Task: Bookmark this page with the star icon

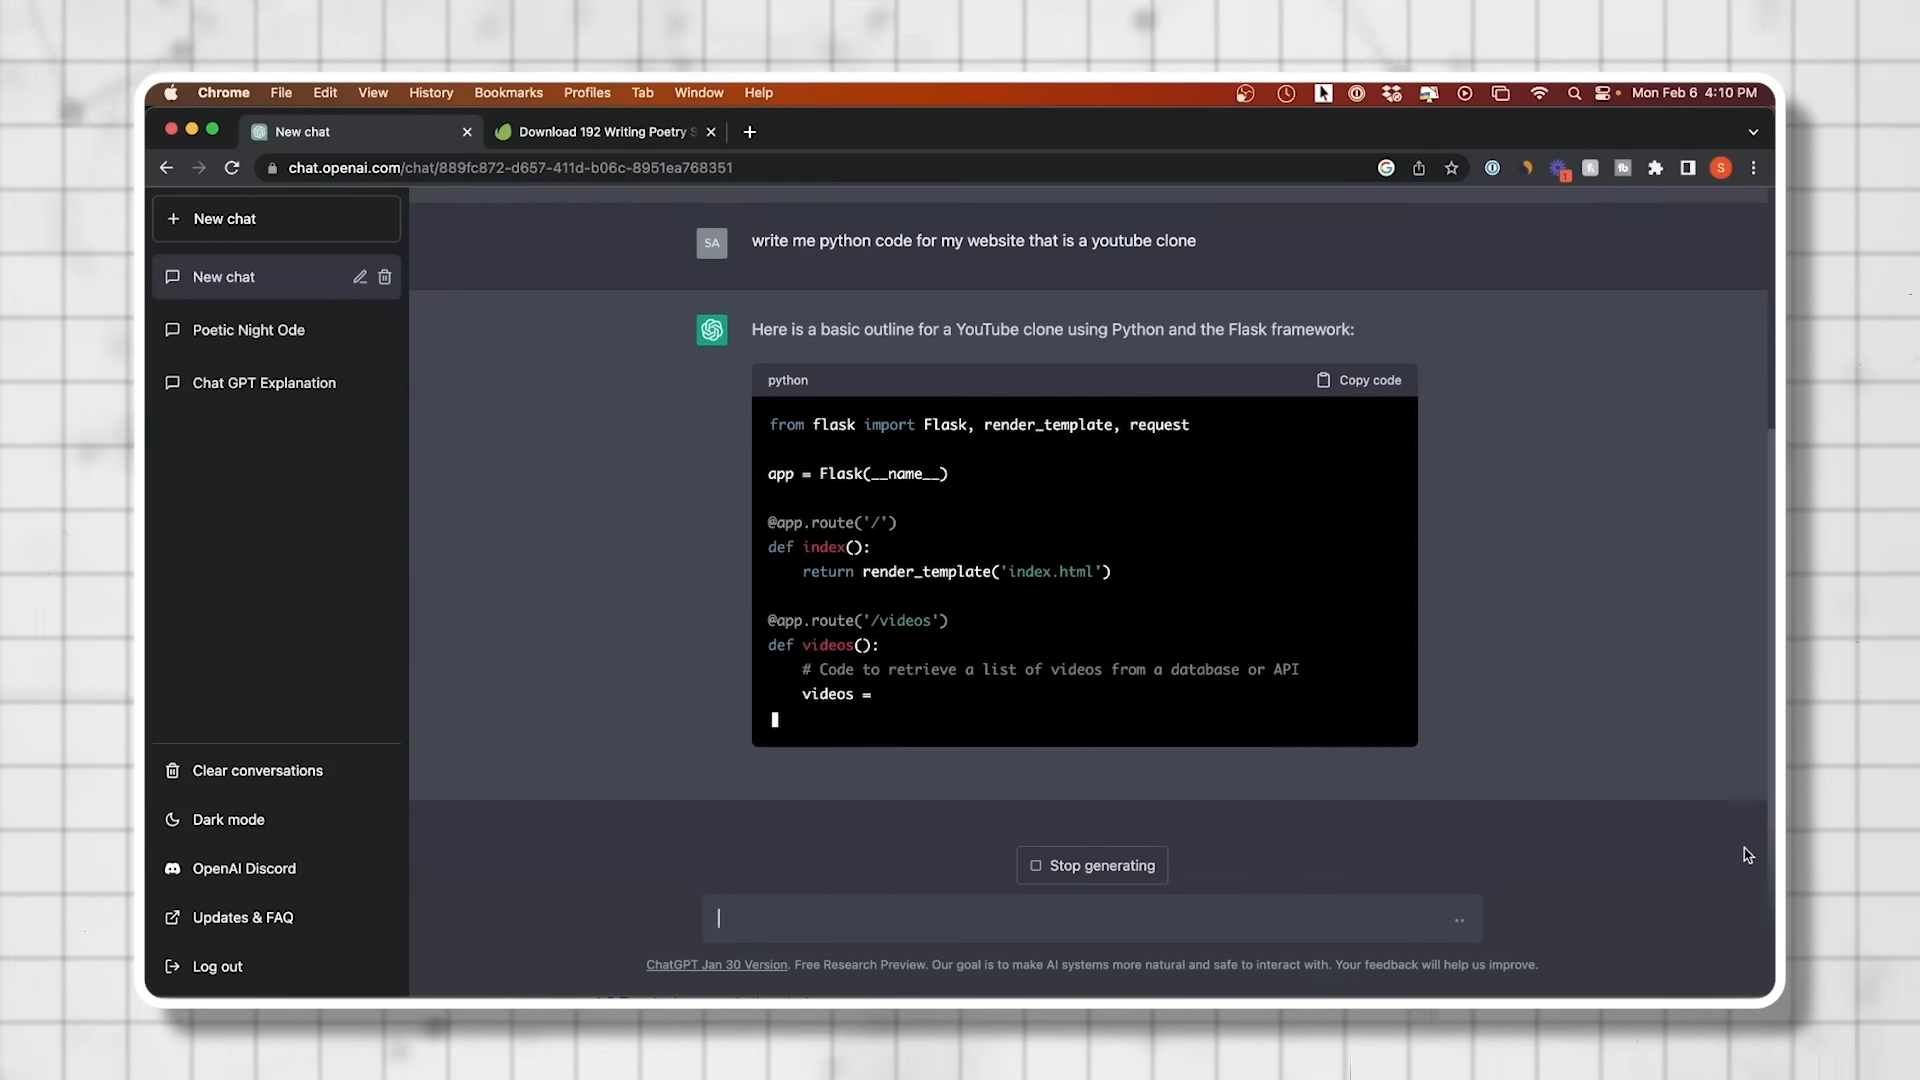Action: (1451, 168)
